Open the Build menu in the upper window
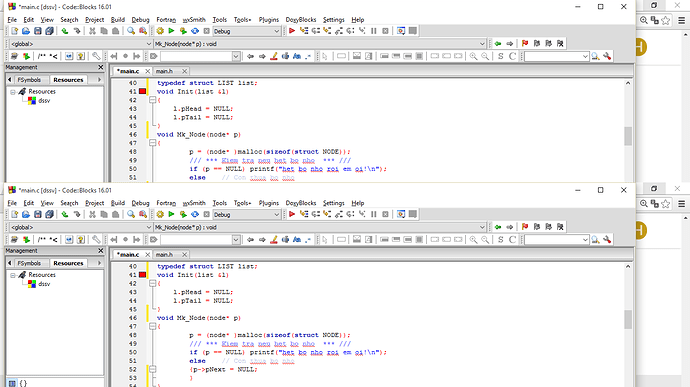690x387 pixels. (x=117, y=20)
